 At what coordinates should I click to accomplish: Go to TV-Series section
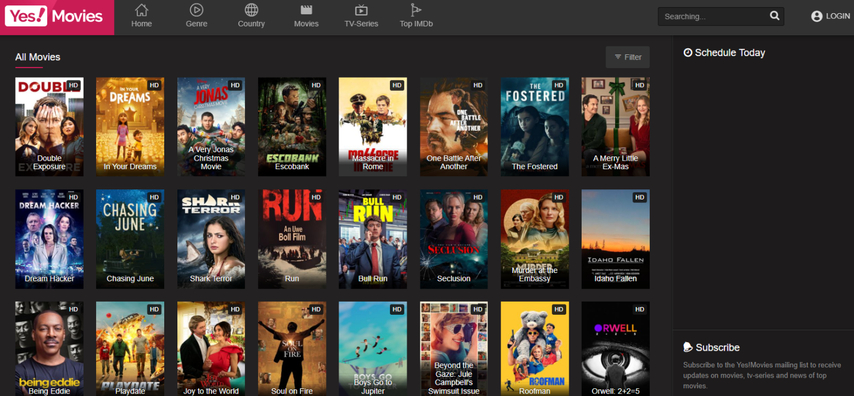[361, 16]
